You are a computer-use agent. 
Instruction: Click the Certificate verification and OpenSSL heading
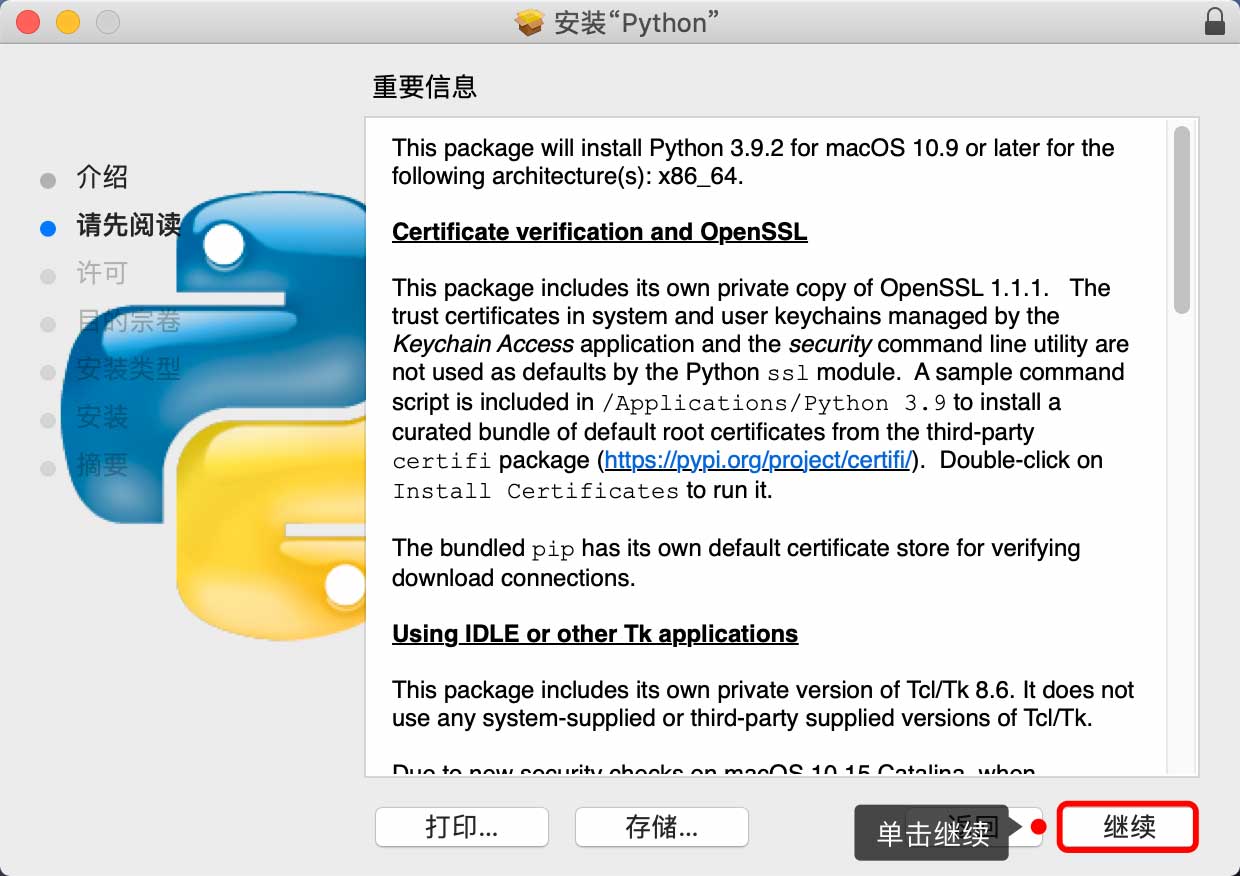pyautogui.click(x=599, y=232)
